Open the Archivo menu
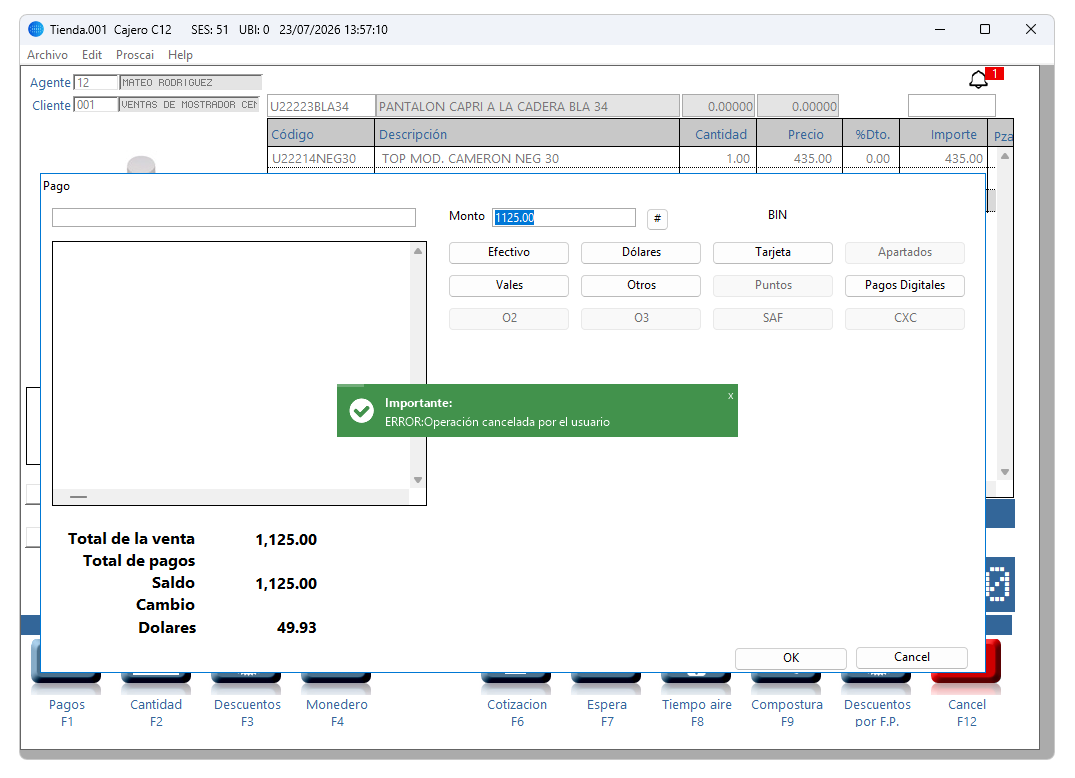Screen dimensions: 1075x778 (x=47, y=55)
